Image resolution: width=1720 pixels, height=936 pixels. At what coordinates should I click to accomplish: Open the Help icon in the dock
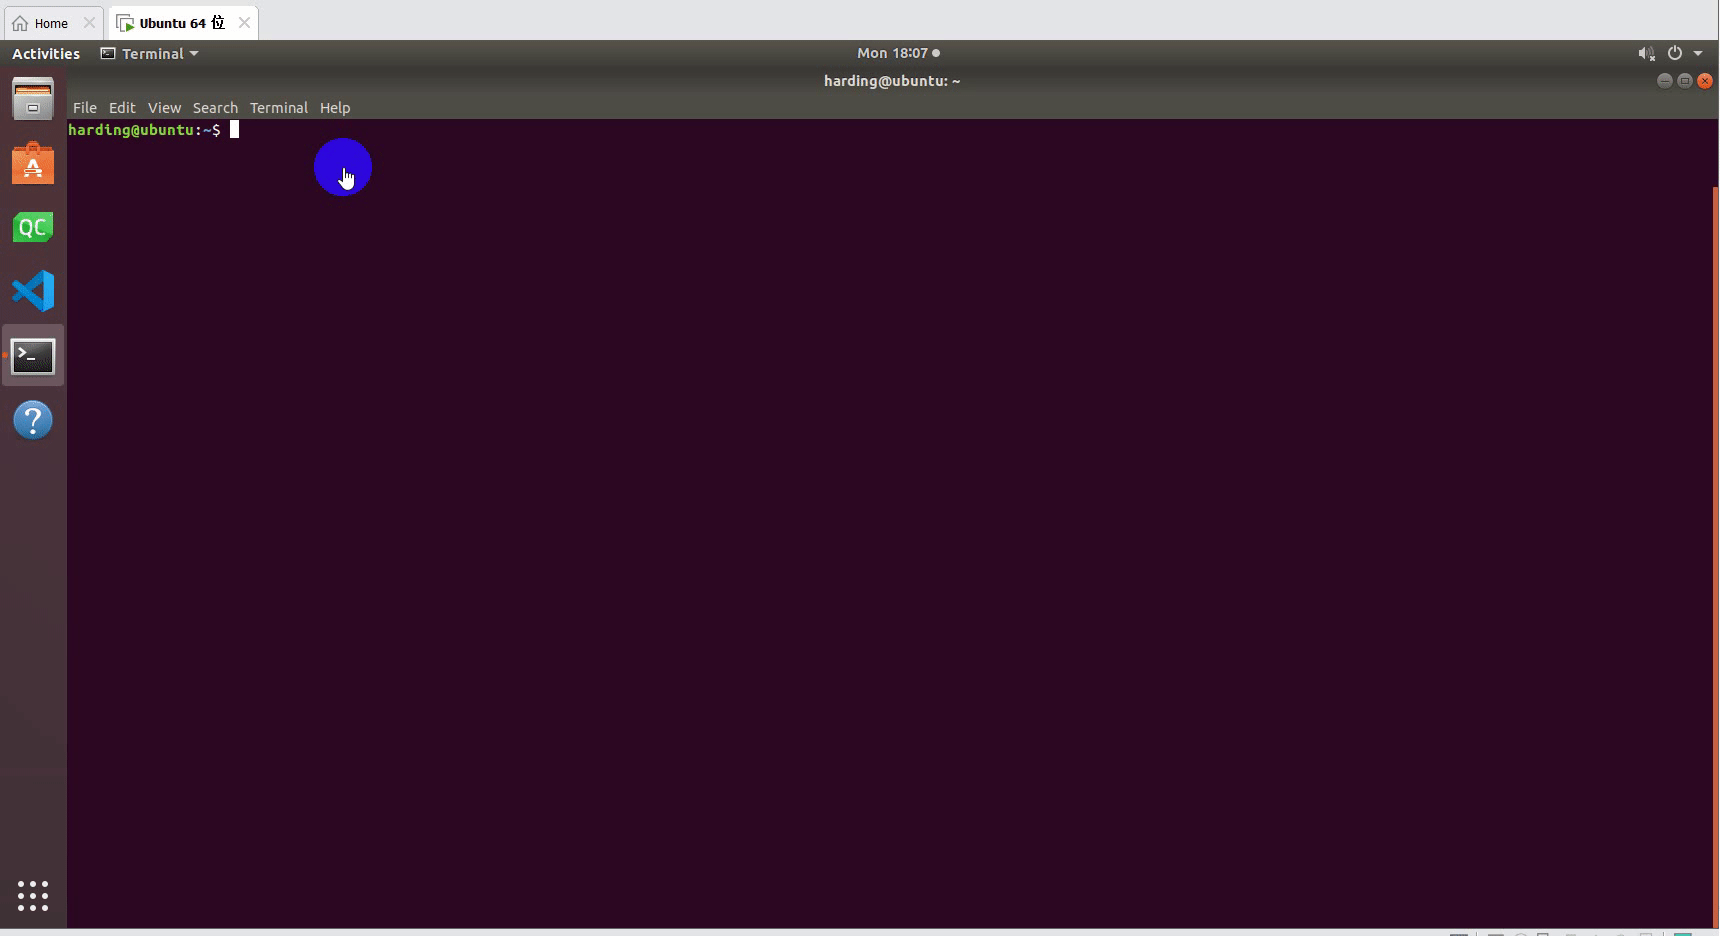point(33,420)
